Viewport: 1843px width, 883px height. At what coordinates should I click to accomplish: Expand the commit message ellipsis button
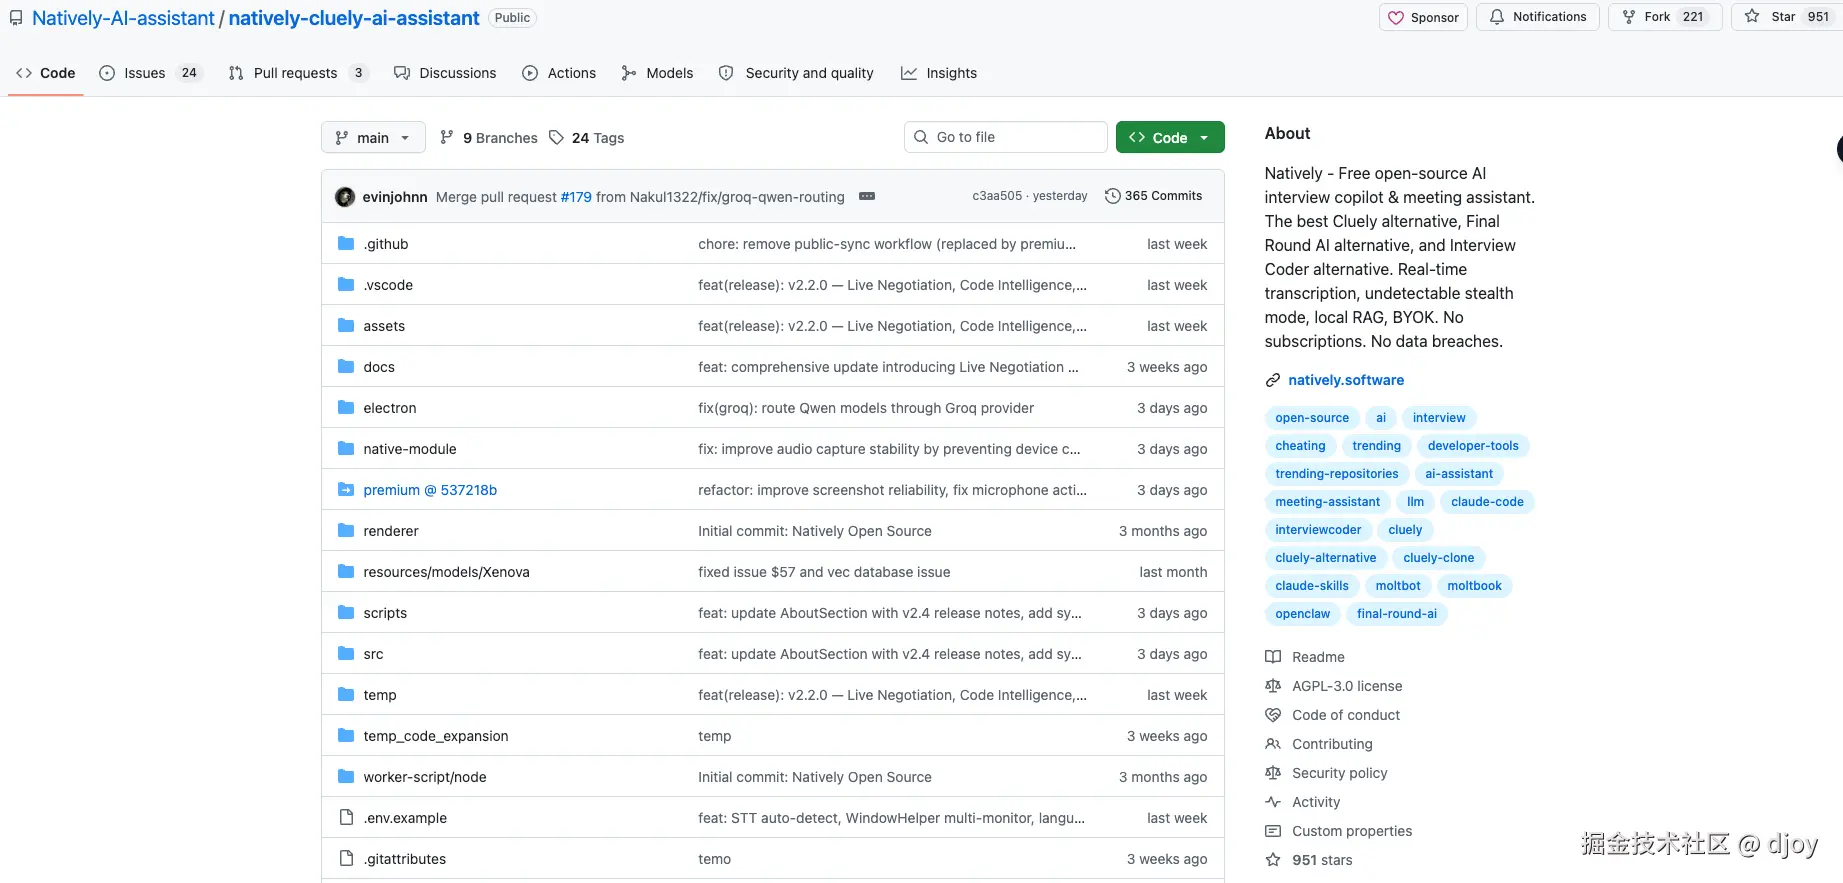pos(867,197)
